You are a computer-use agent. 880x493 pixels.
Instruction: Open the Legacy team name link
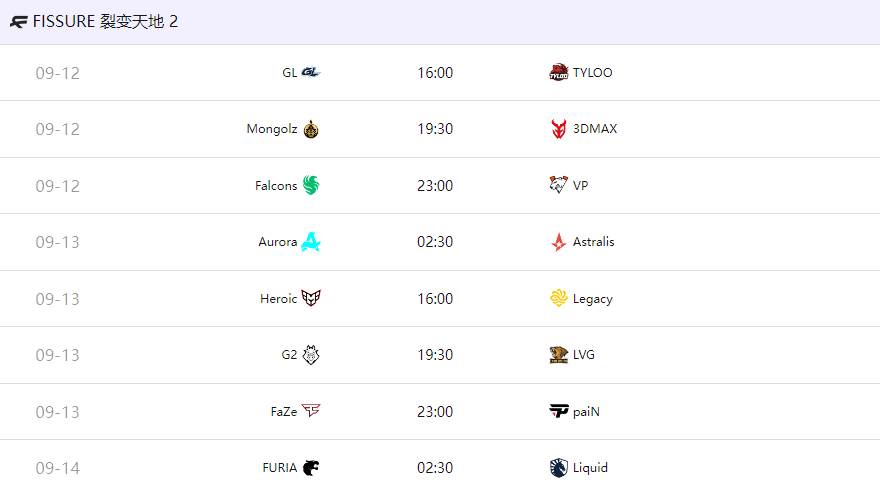tap(593, 299)
